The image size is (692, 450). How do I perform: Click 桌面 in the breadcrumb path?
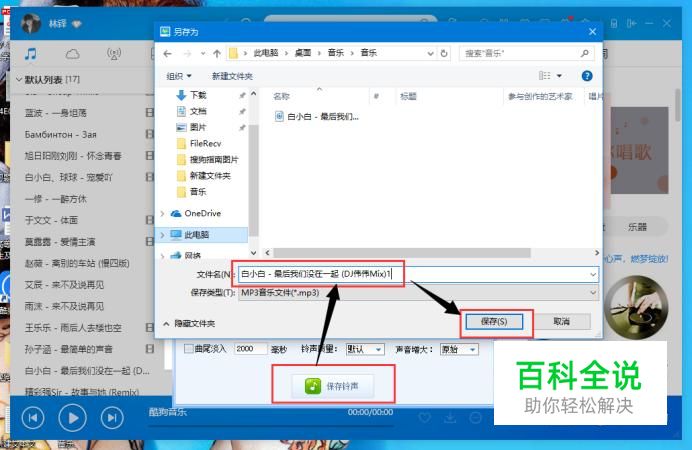303,53
